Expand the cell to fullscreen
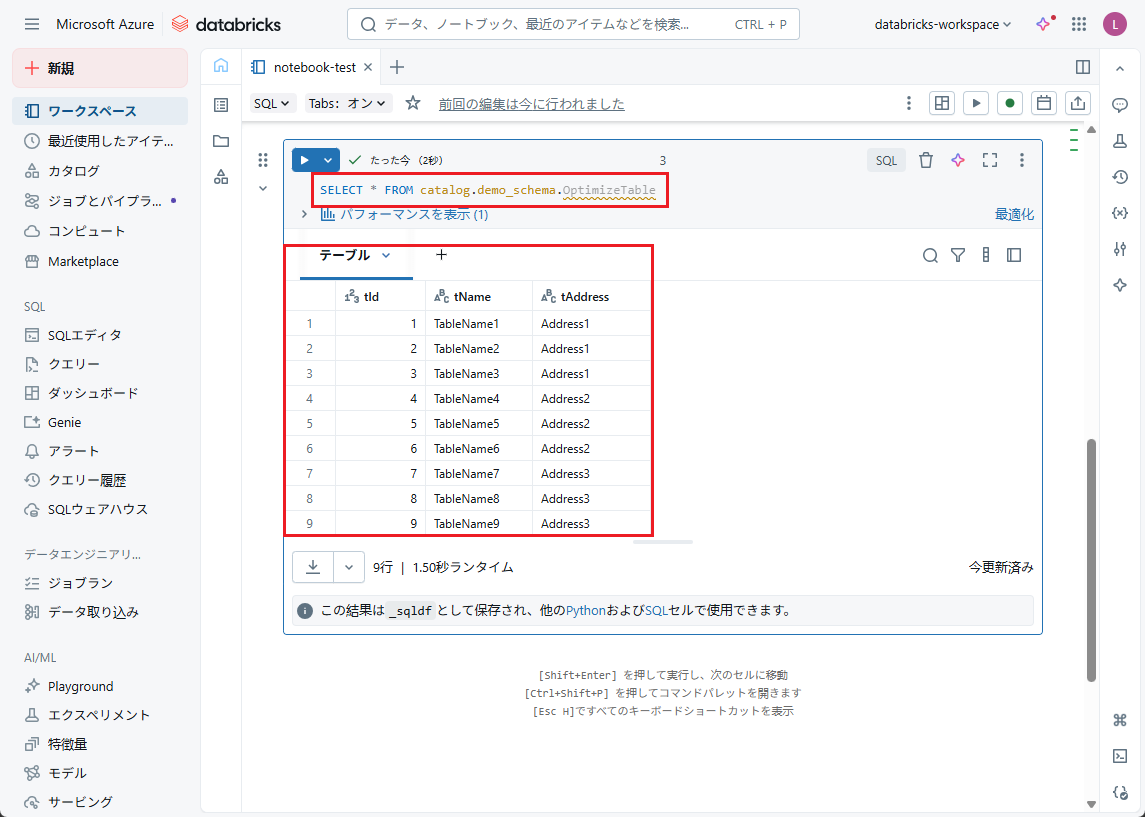Image resolution: width=1145 pixels, height=817 pixels. pos(990,160)
